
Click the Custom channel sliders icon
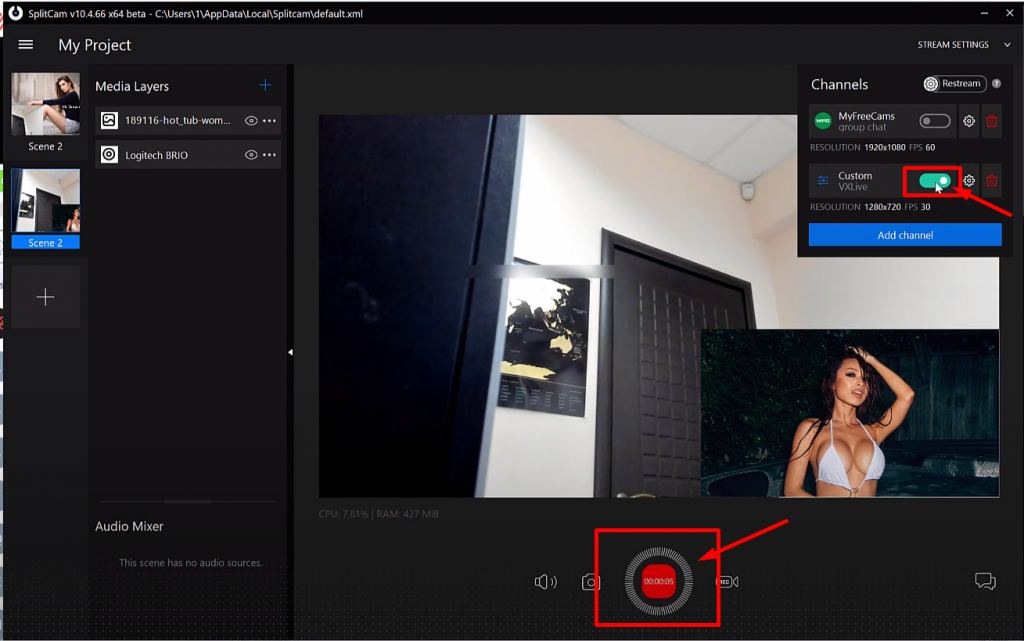(x=823, y=181)
